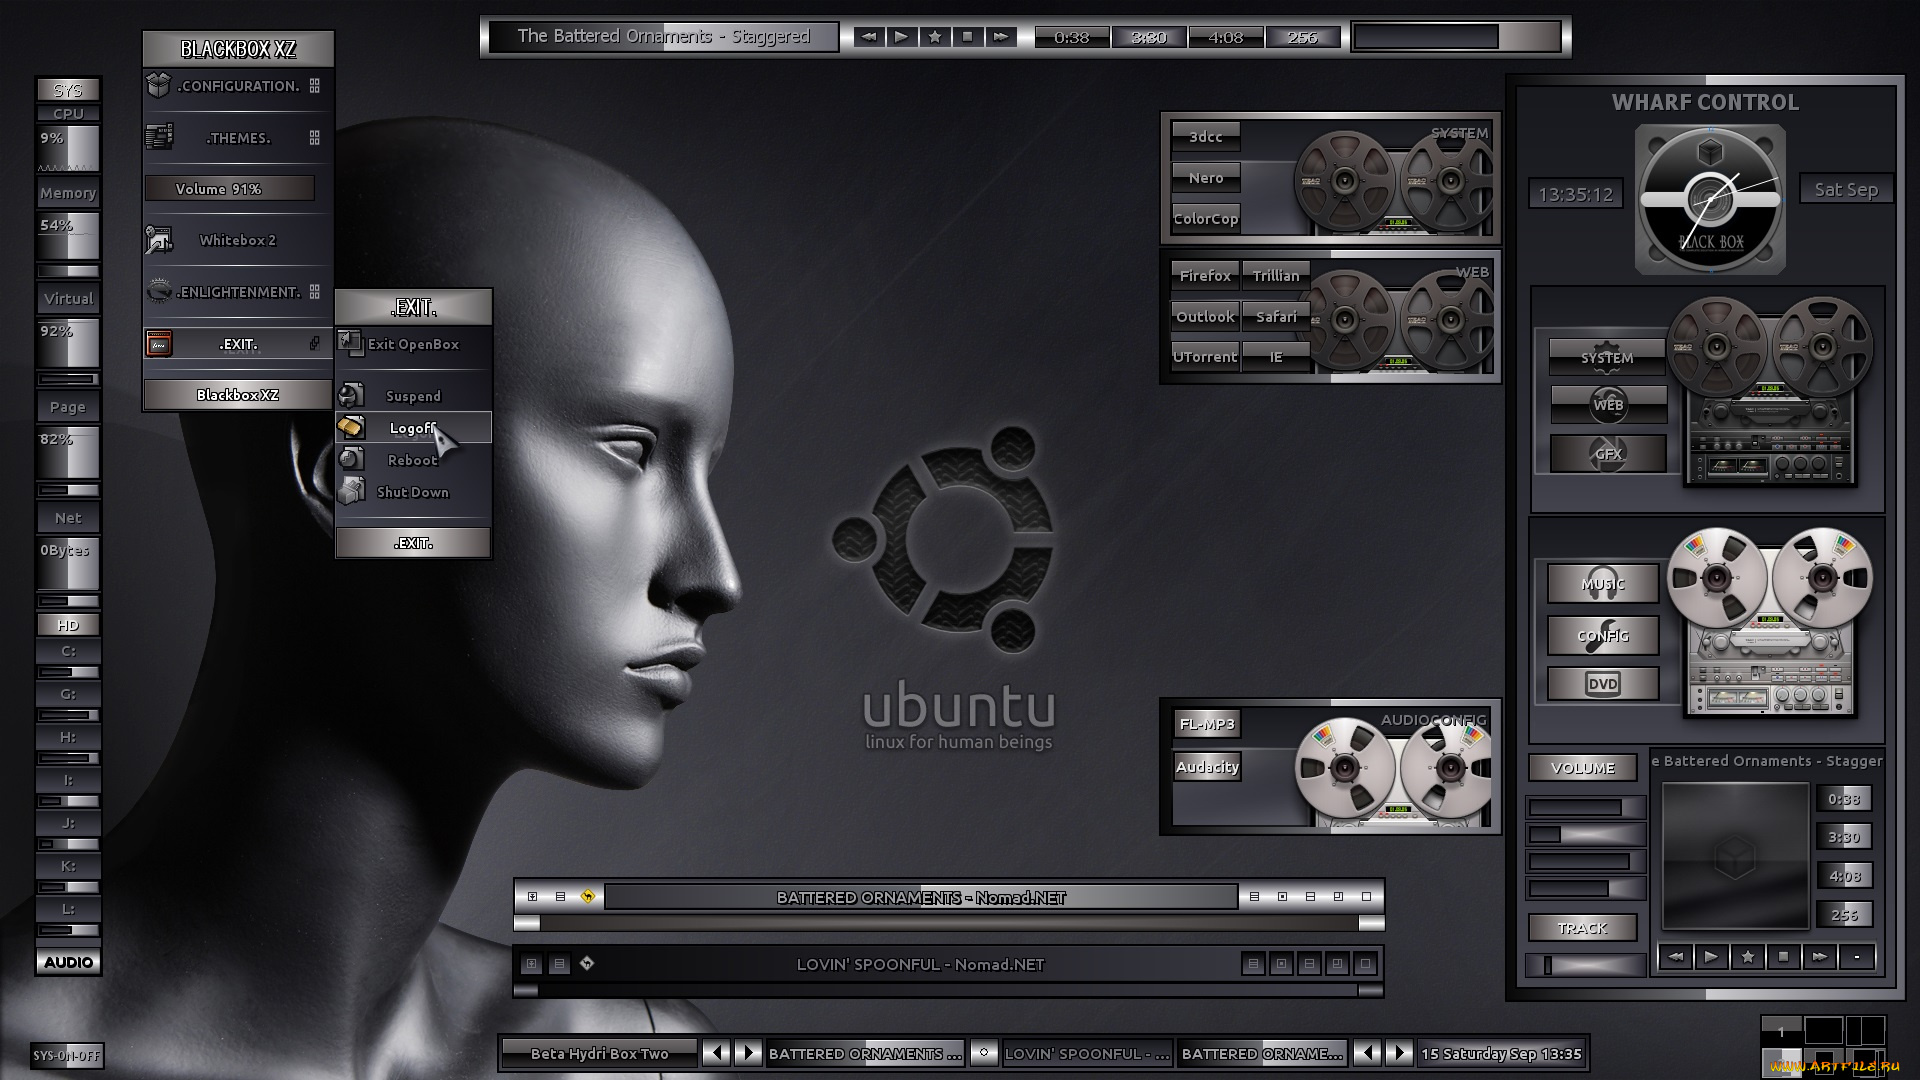
Task: Select Reboot from the EXIT menu
Action: (412, 460)
